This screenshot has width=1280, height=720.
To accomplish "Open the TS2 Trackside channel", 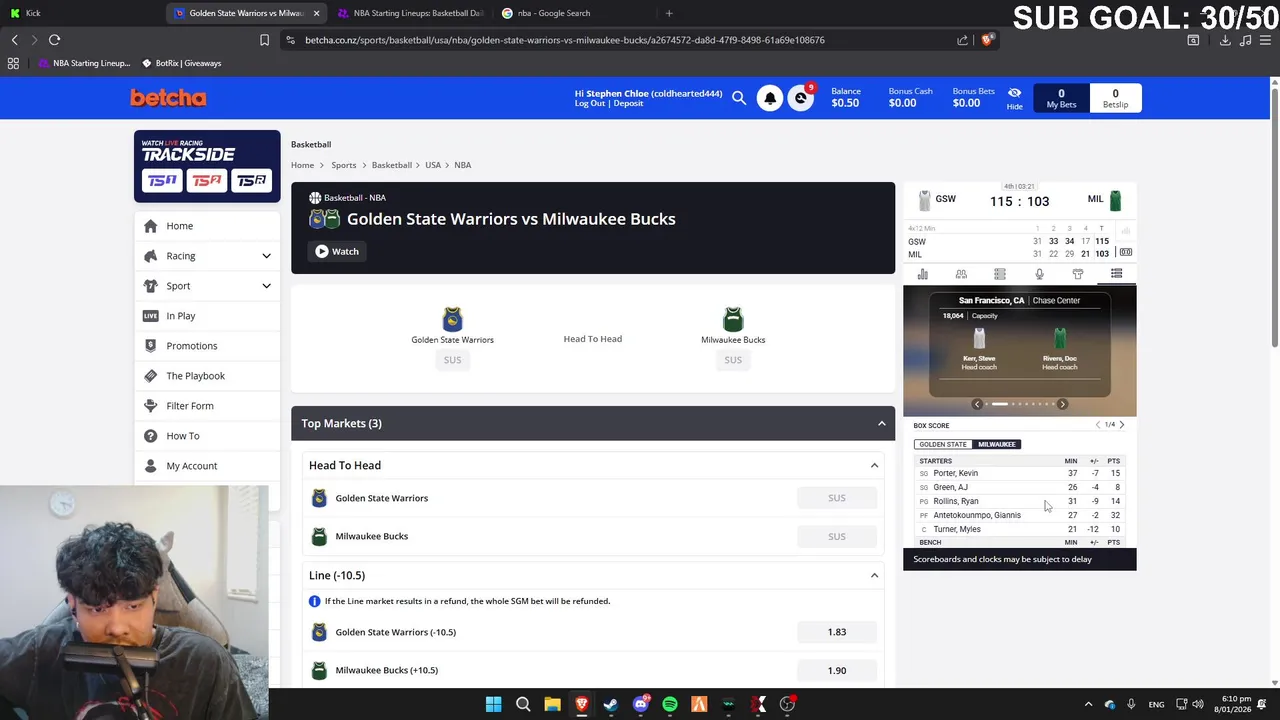I will tap(207, 180).
